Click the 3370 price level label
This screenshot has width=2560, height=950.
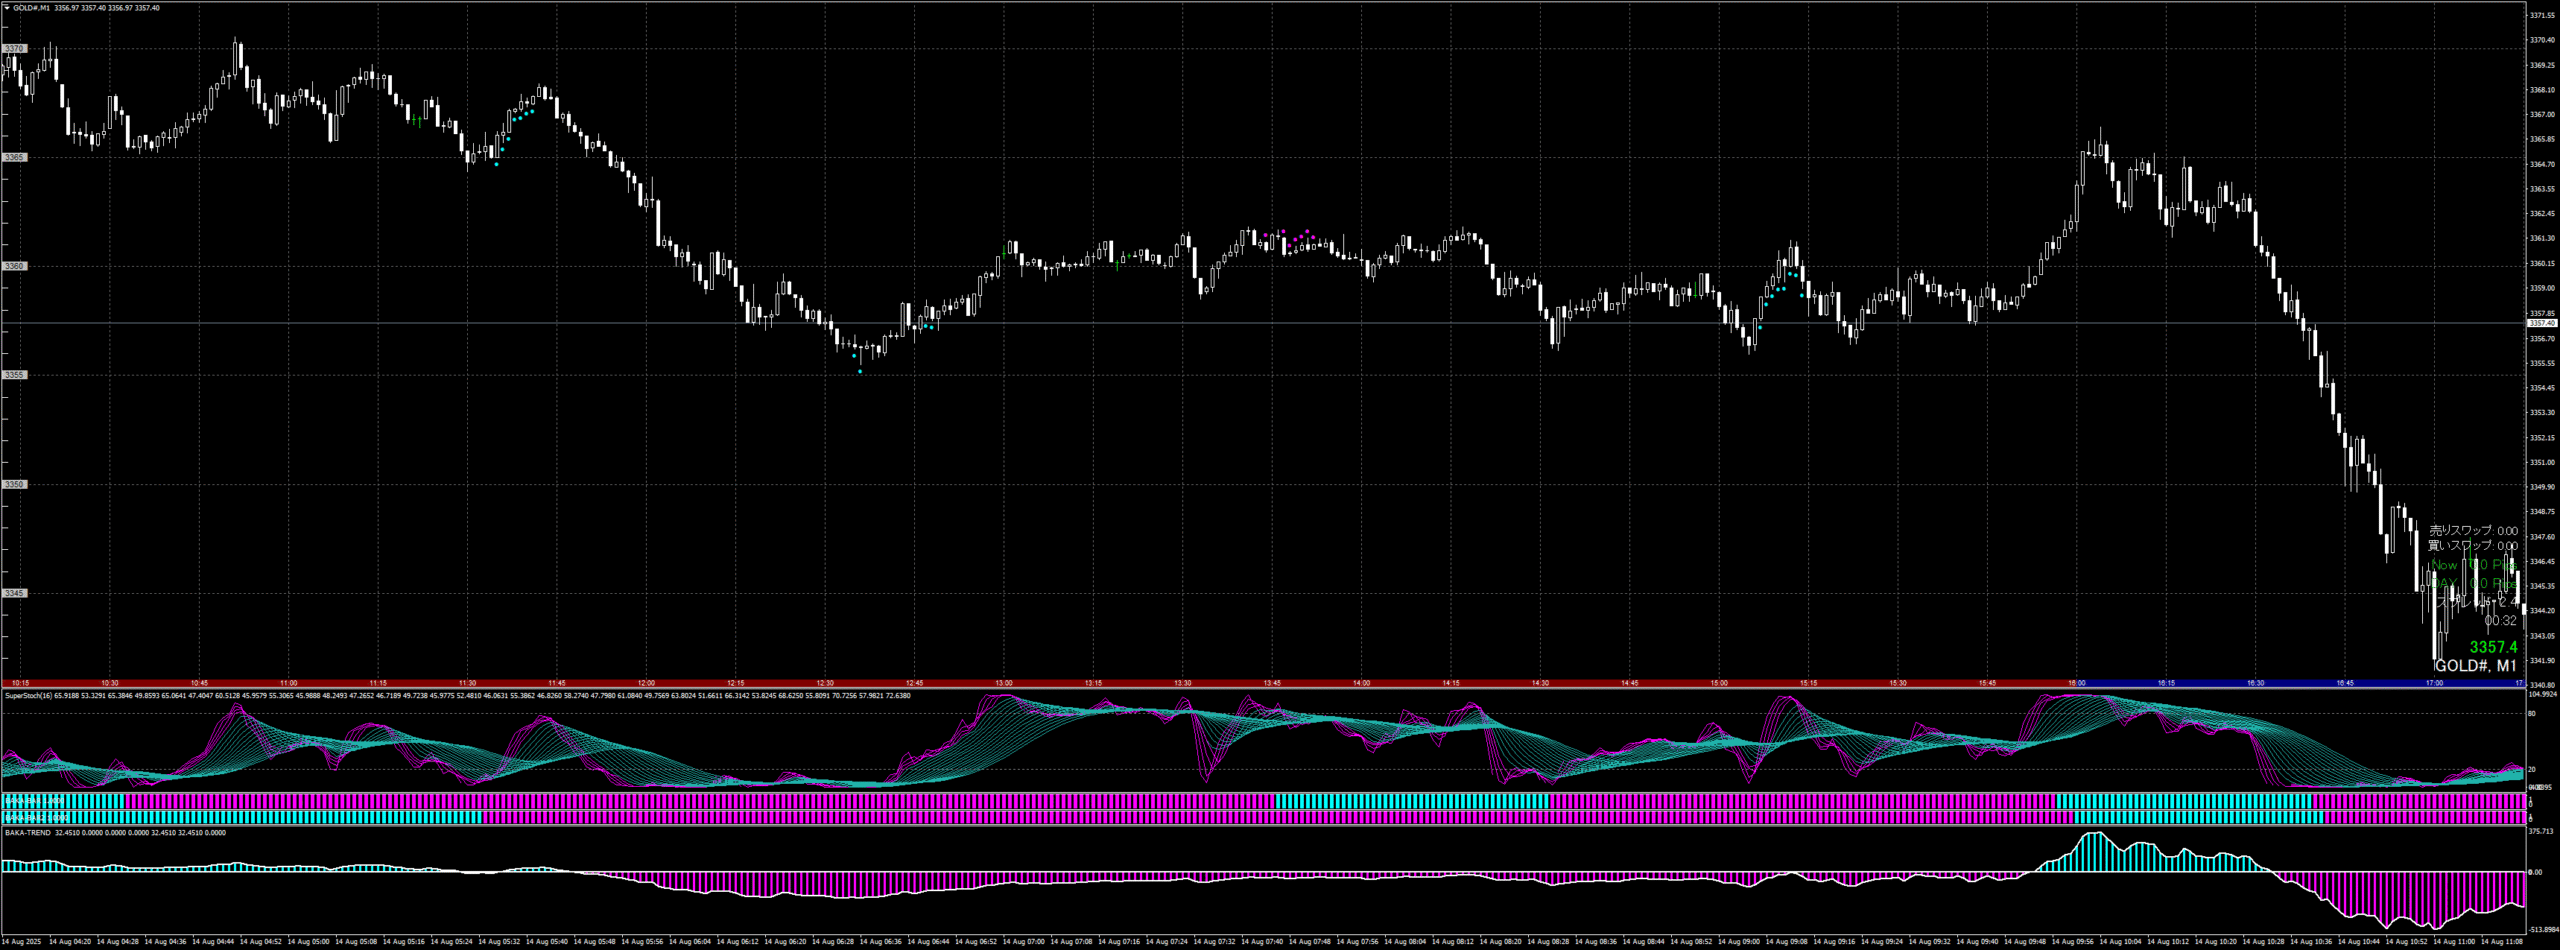(14, 48)
